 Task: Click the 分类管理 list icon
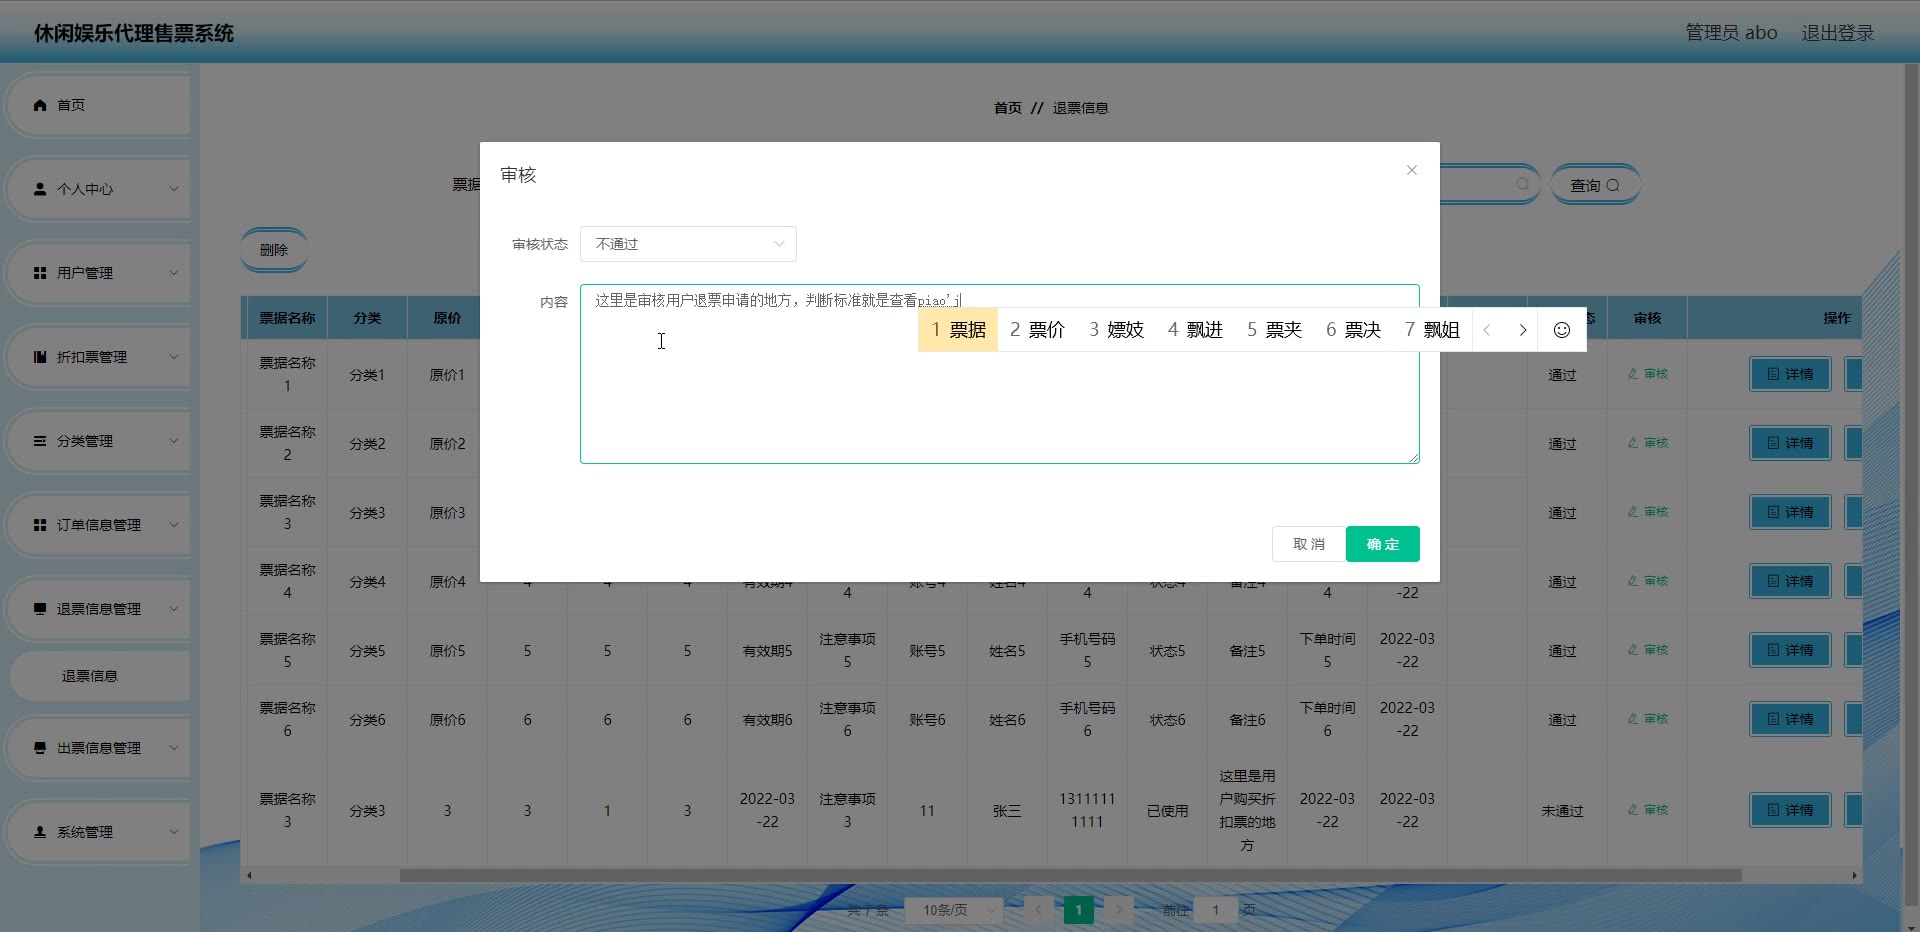pos(40,441)
